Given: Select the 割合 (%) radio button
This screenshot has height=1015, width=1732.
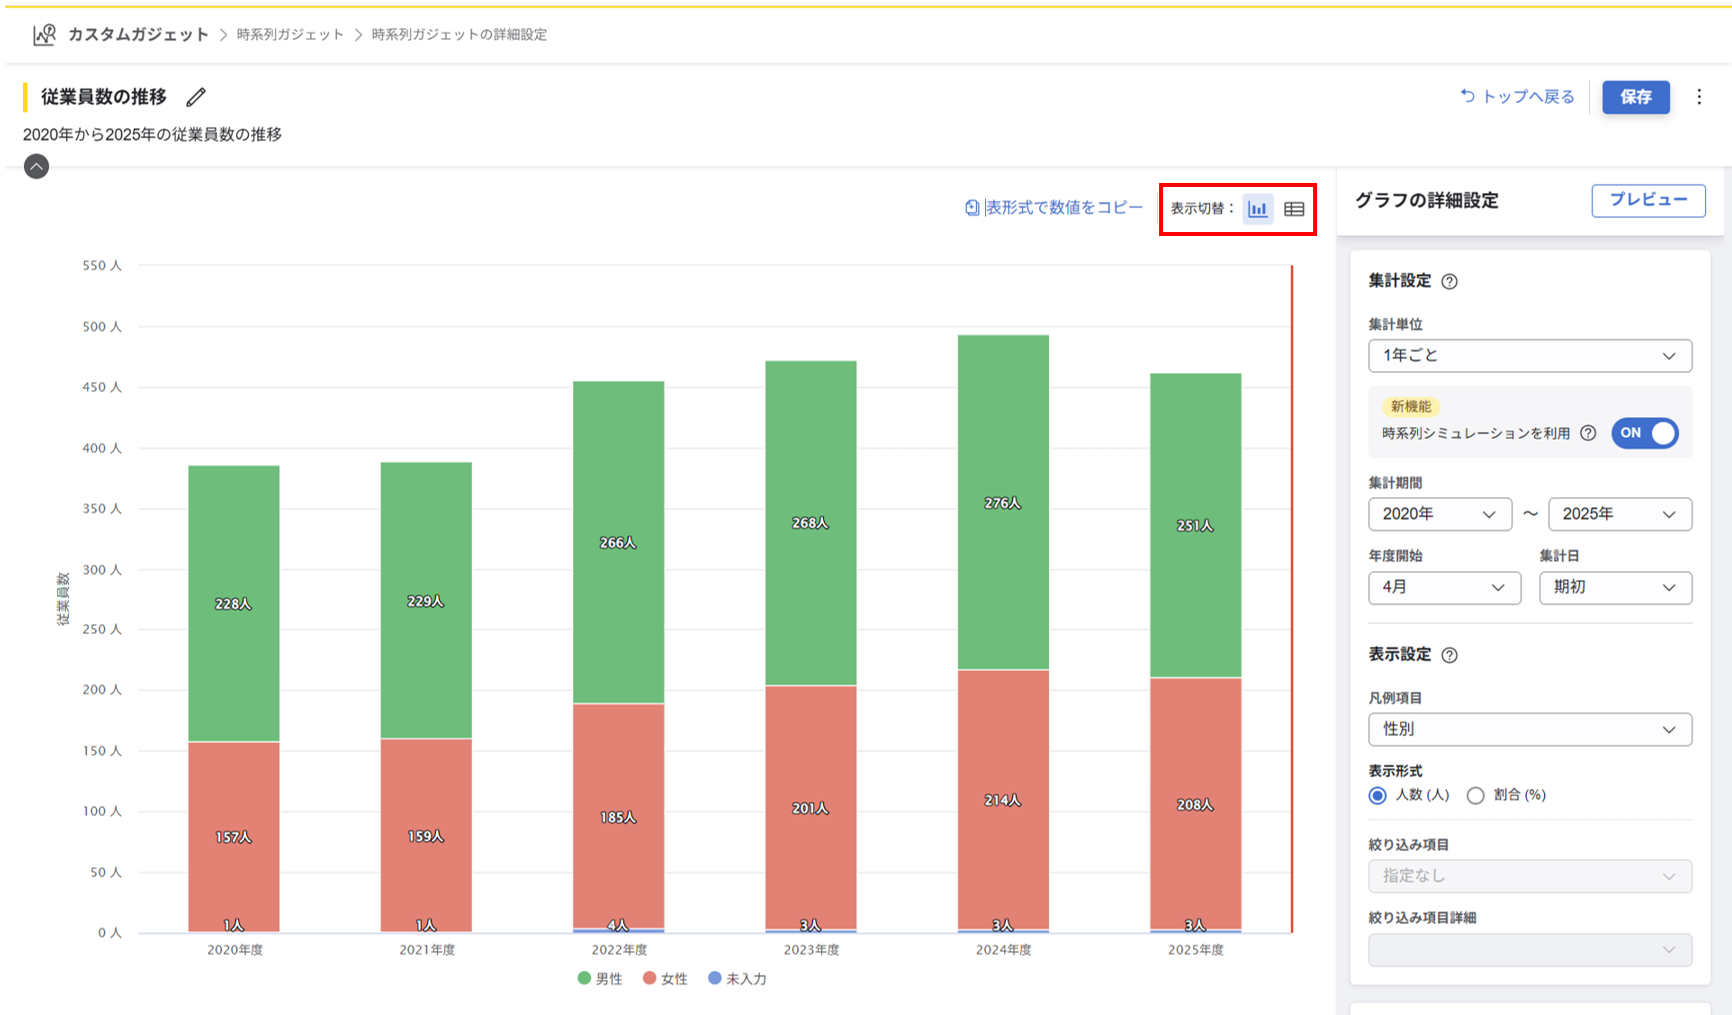Looking at the screenshot, I should click(1475, 796).
